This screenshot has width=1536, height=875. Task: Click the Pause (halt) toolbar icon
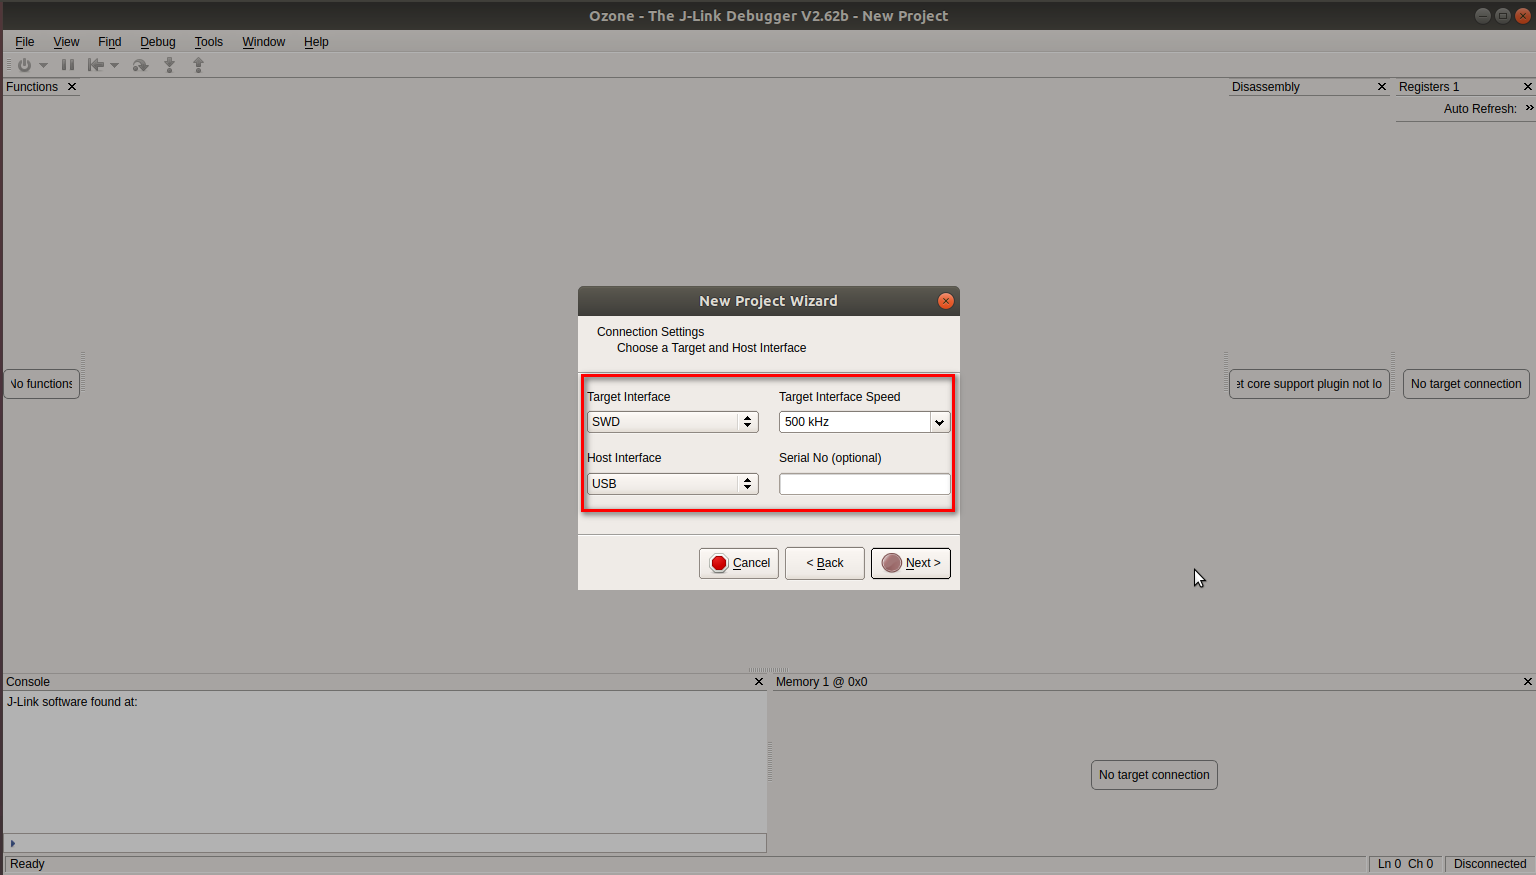[68, 65]
